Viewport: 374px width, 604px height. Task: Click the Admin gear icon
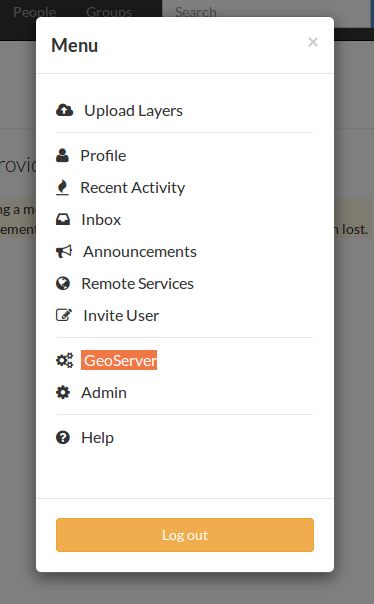point(63,393)
